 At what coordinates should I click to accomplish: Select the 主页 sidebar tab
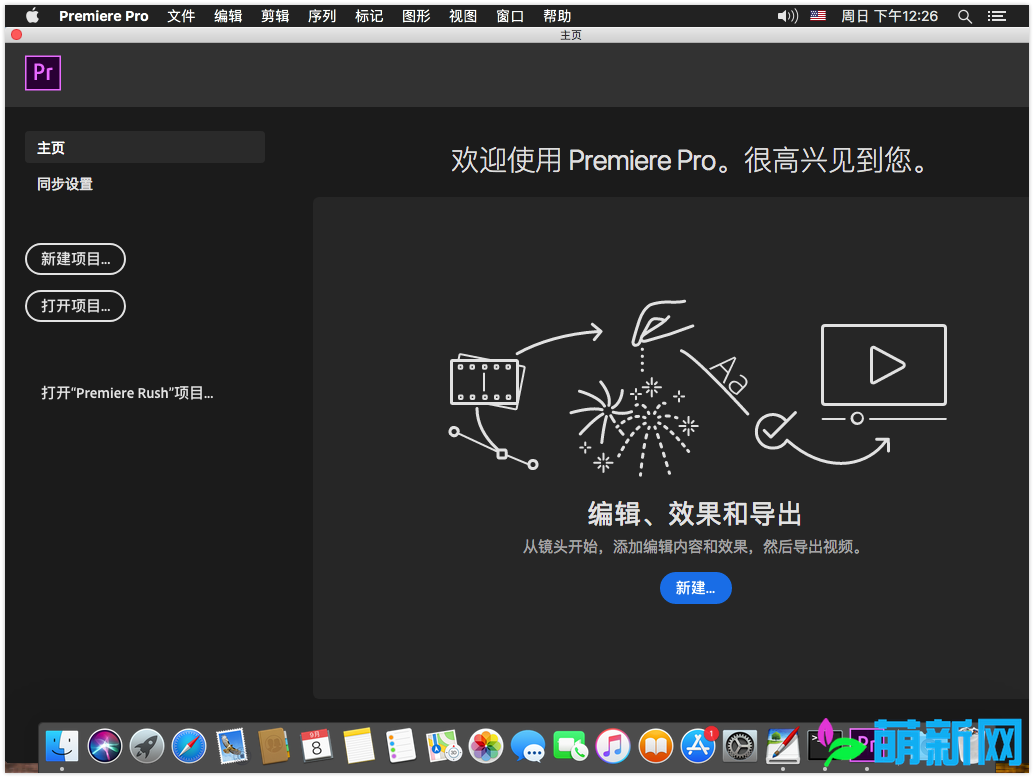(145, 147)
